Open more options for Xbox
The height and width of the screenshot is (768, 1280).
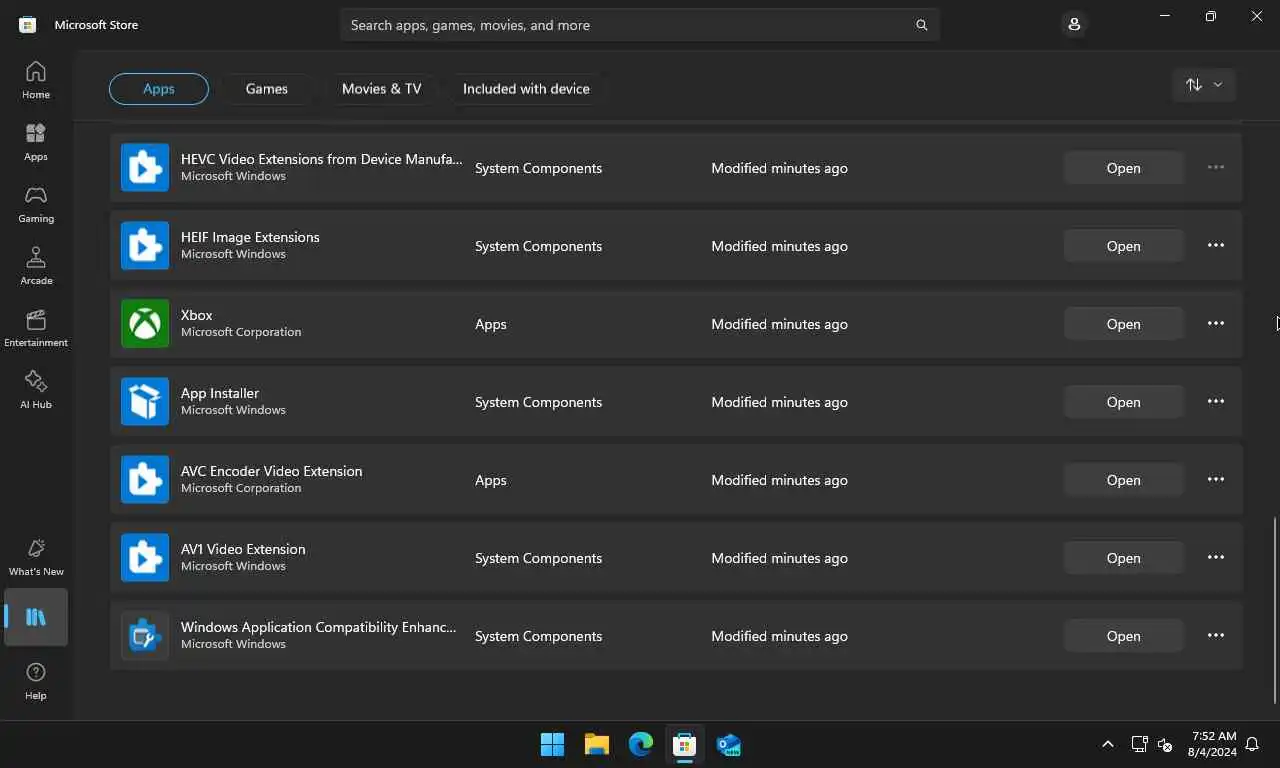tap(1216, 323)
